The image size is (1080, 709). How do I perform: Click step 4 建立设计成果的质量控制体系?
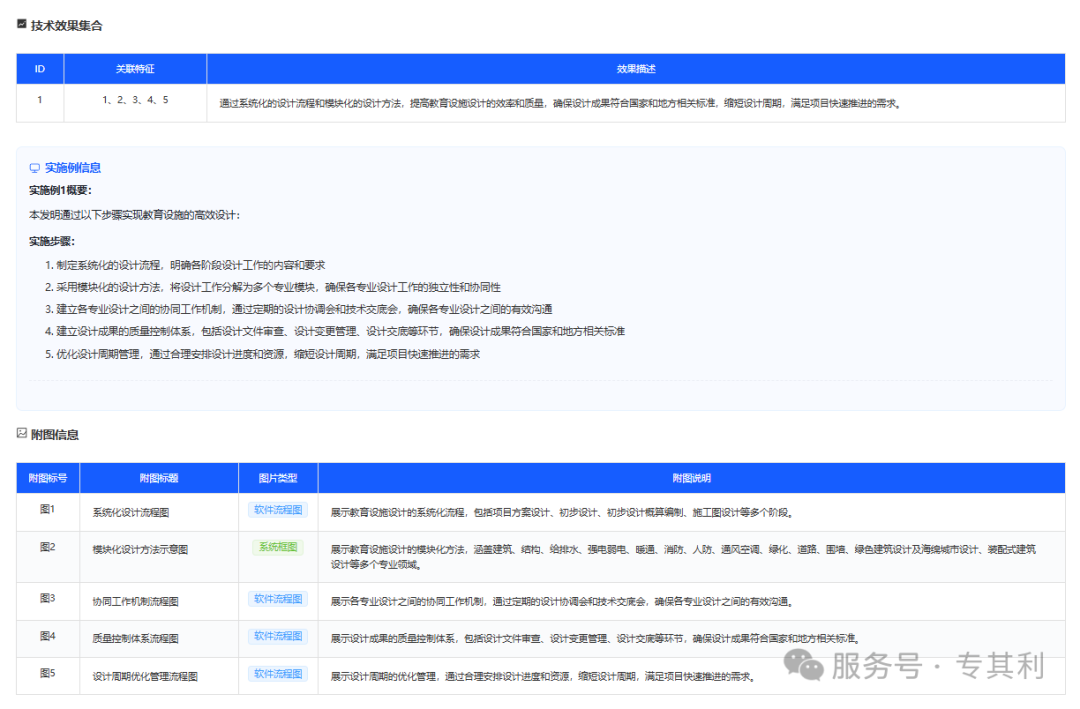click(x=335, y=331)
